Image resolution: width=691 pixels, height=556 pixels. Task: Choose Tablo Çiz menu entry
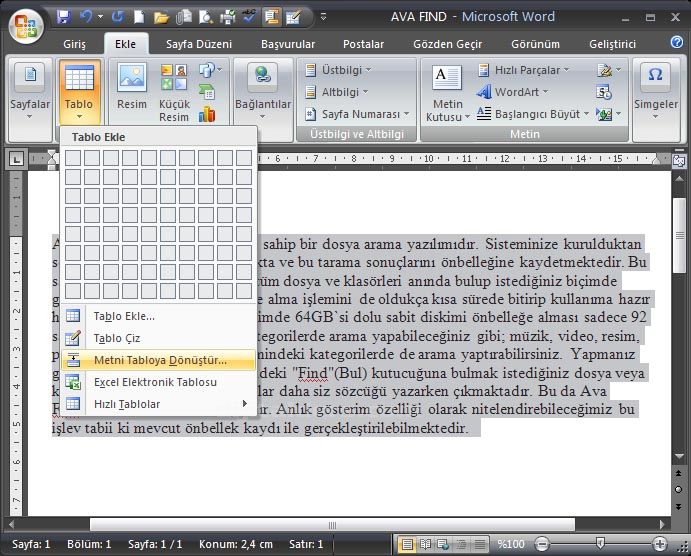pyautogui.click(x=158, y=338)
